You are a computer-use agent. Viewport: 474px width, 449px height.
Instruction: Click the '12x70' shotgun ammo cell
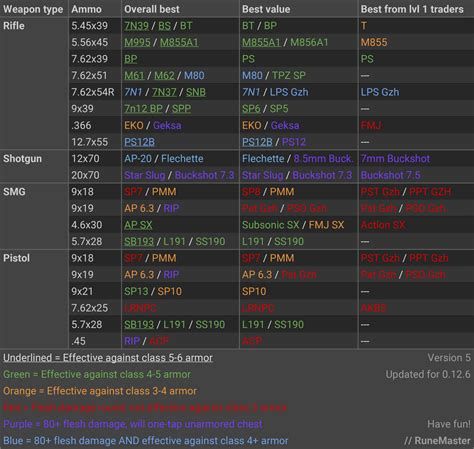click(85, 158)
